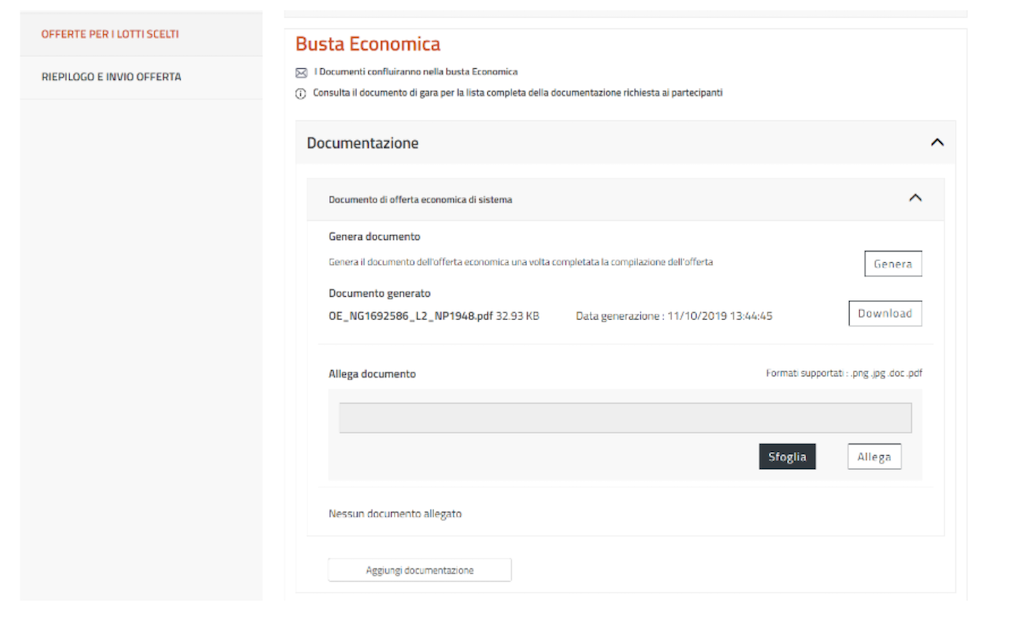Click the Data generazione timestamp
Screen dimensions: 1024x618
click(x=674, y=316)
